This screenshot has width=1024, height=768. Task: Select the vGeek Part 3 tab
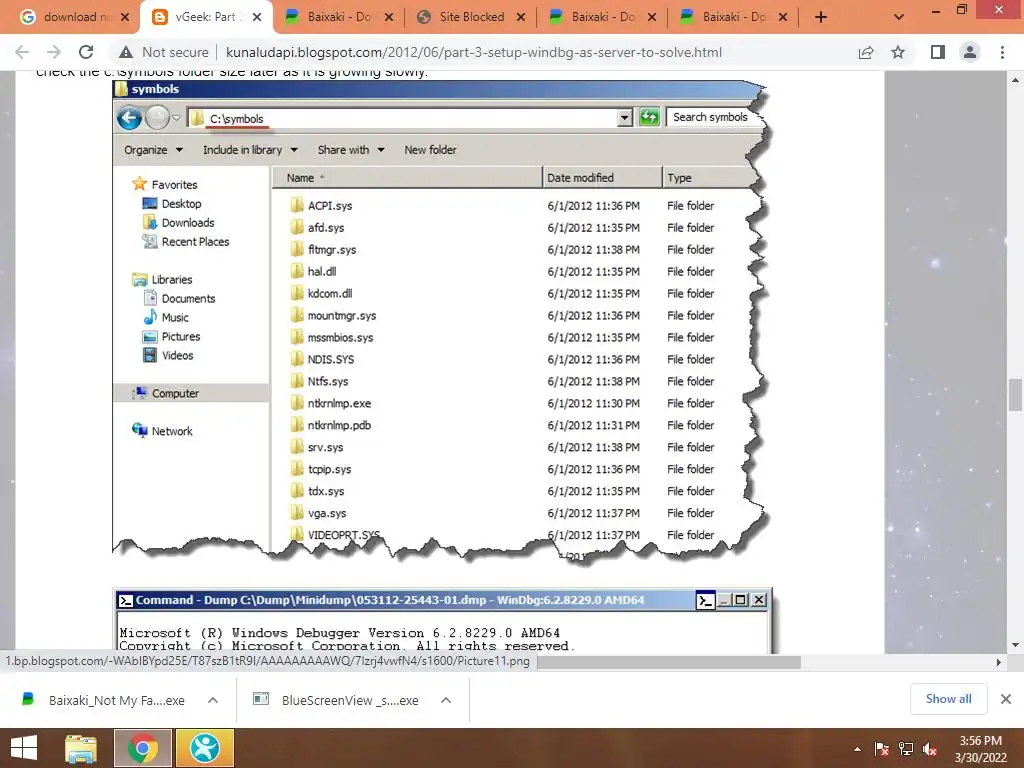(206, 17)
